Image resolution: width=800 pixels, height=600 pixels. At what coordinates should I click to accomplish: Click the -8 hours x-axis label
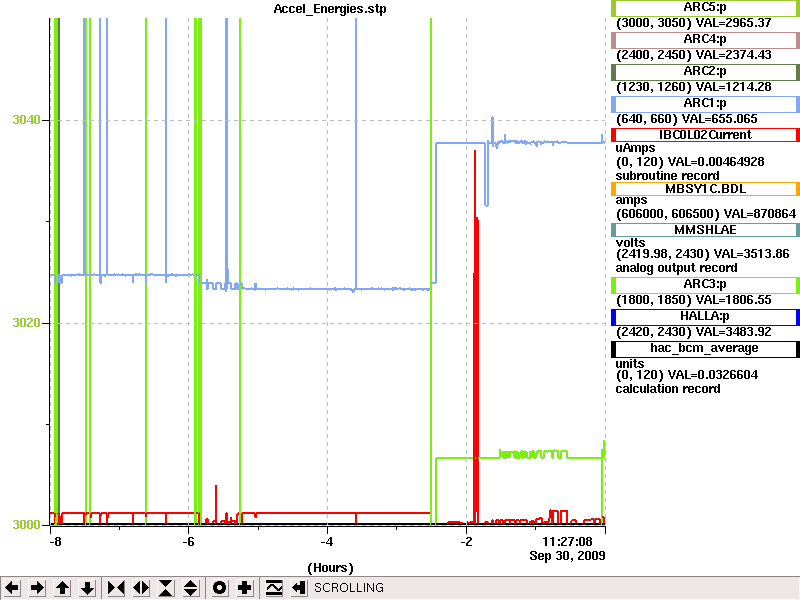[x=55, y=542]
